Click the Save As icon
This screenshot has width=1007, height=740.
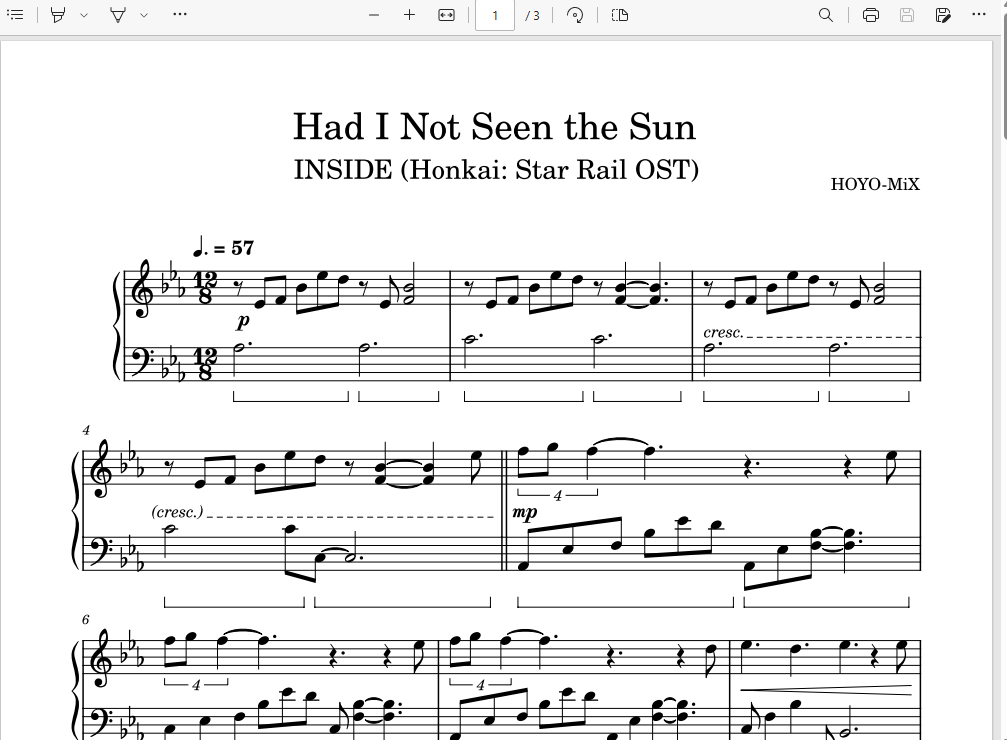[x=943, y=15]
